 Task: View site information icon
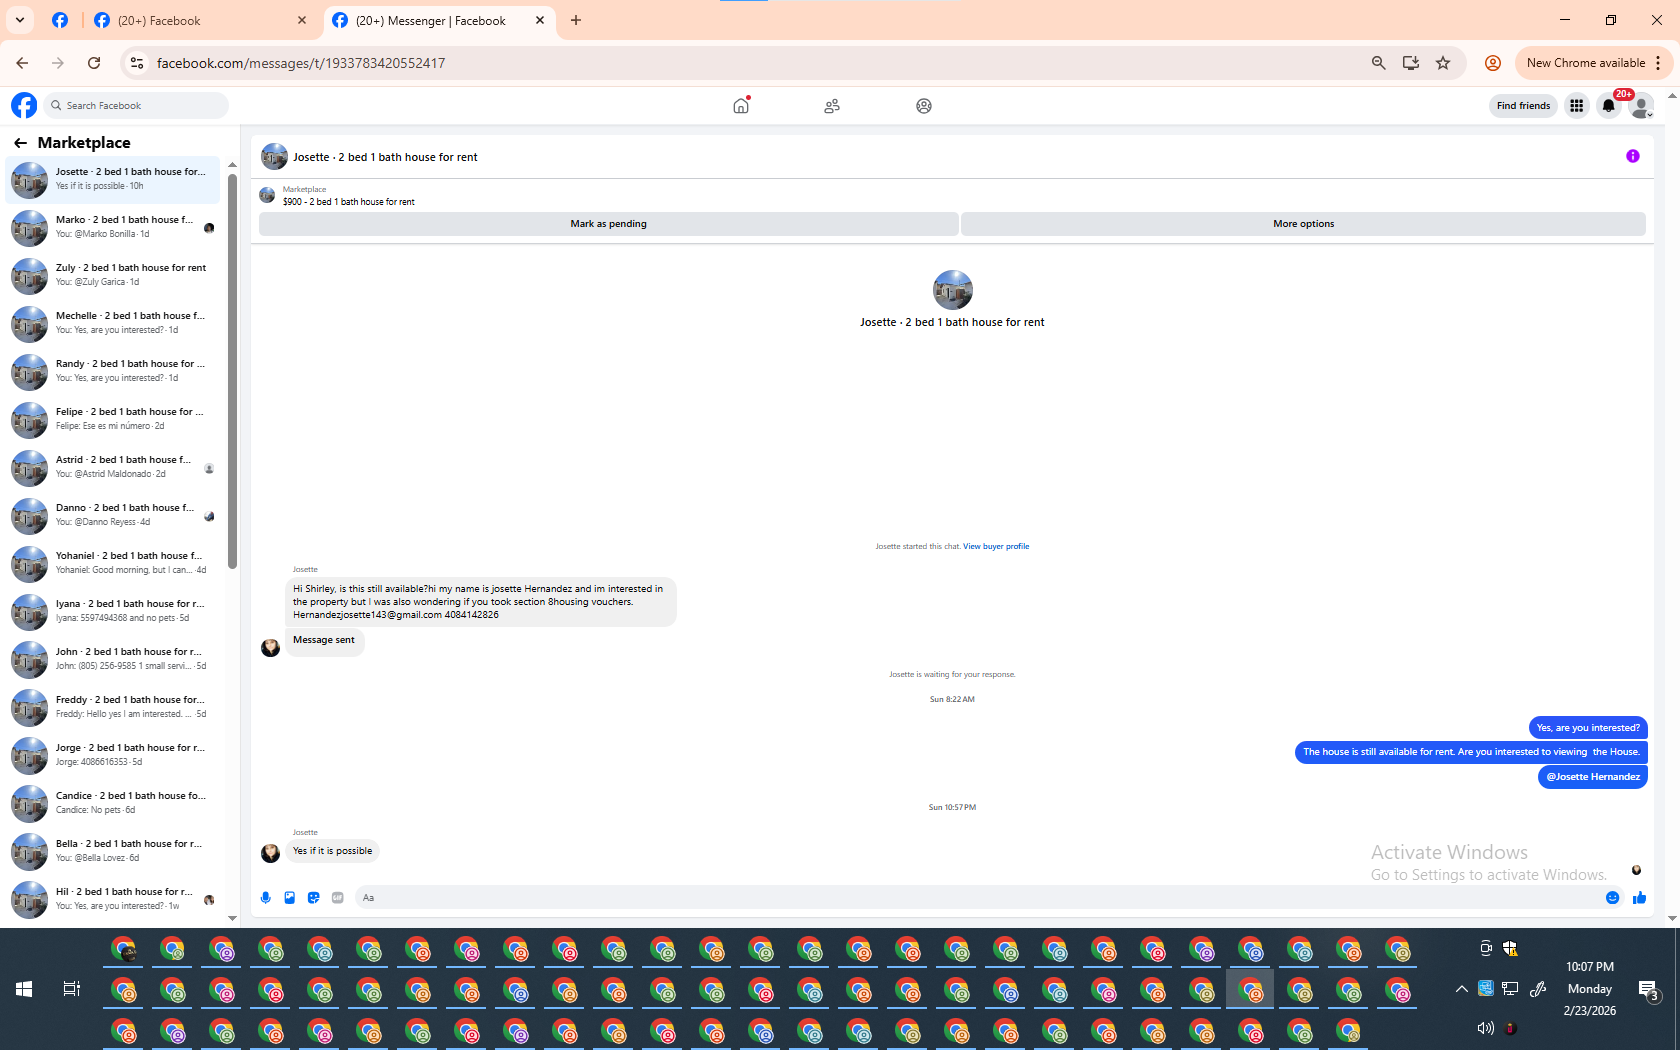click(x=137, y=63)
